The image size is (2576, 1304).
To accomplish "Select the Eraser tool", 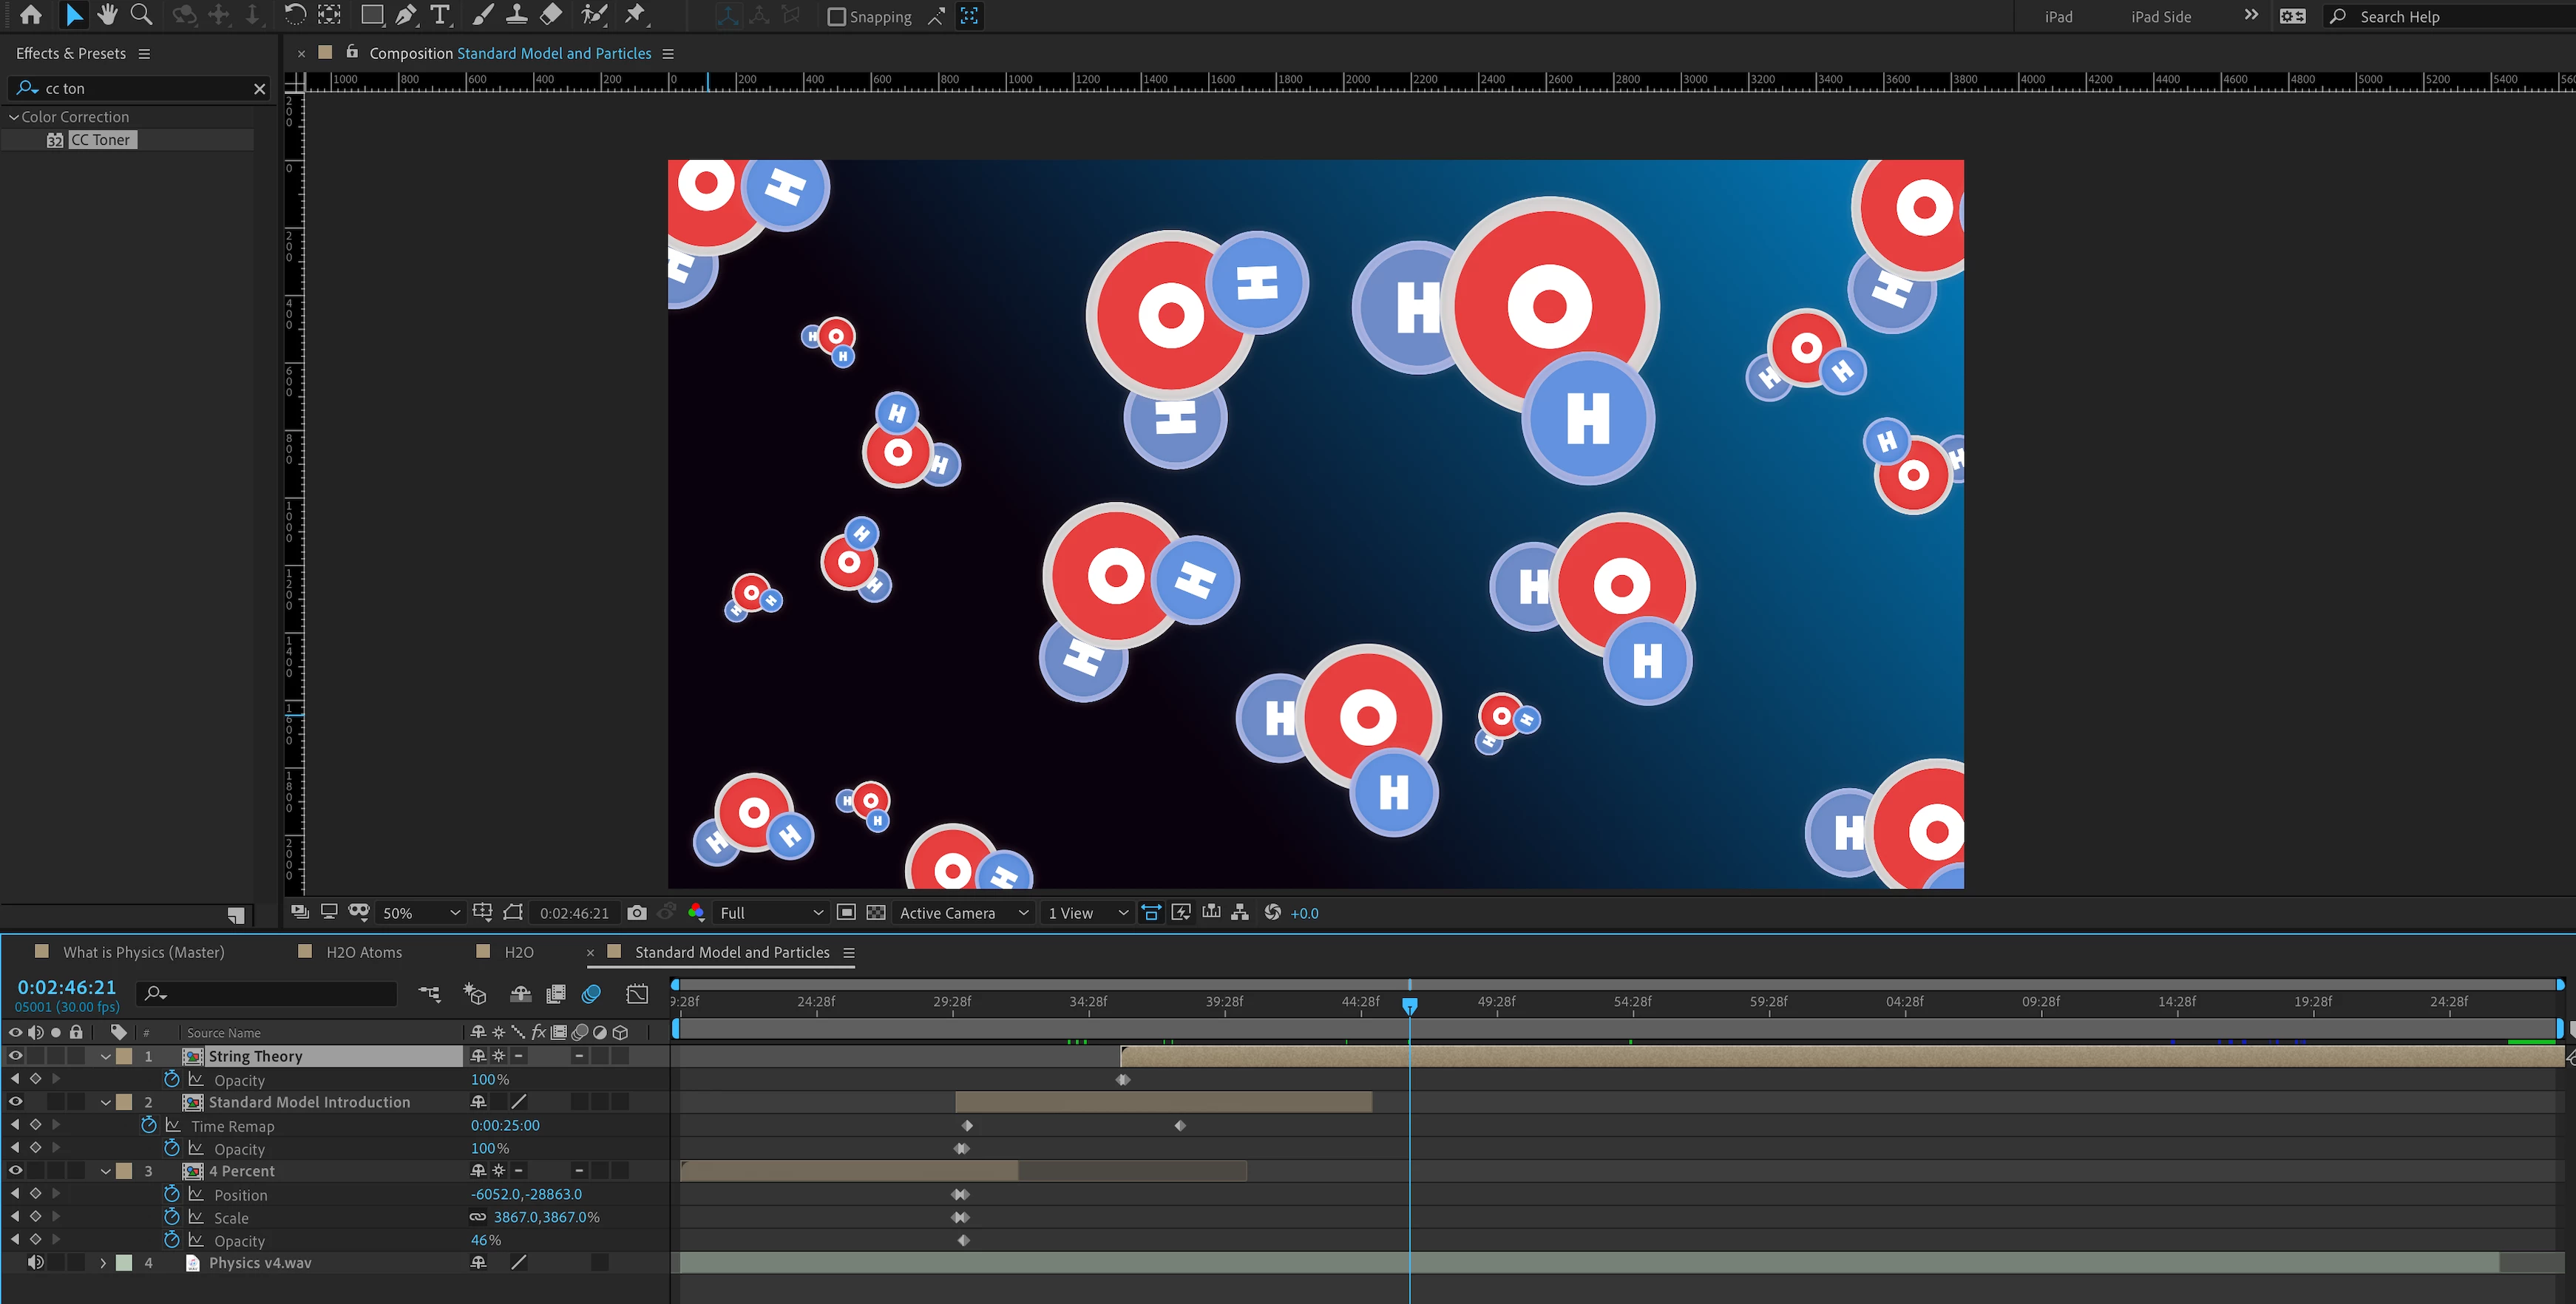I will tap(551, 15).
